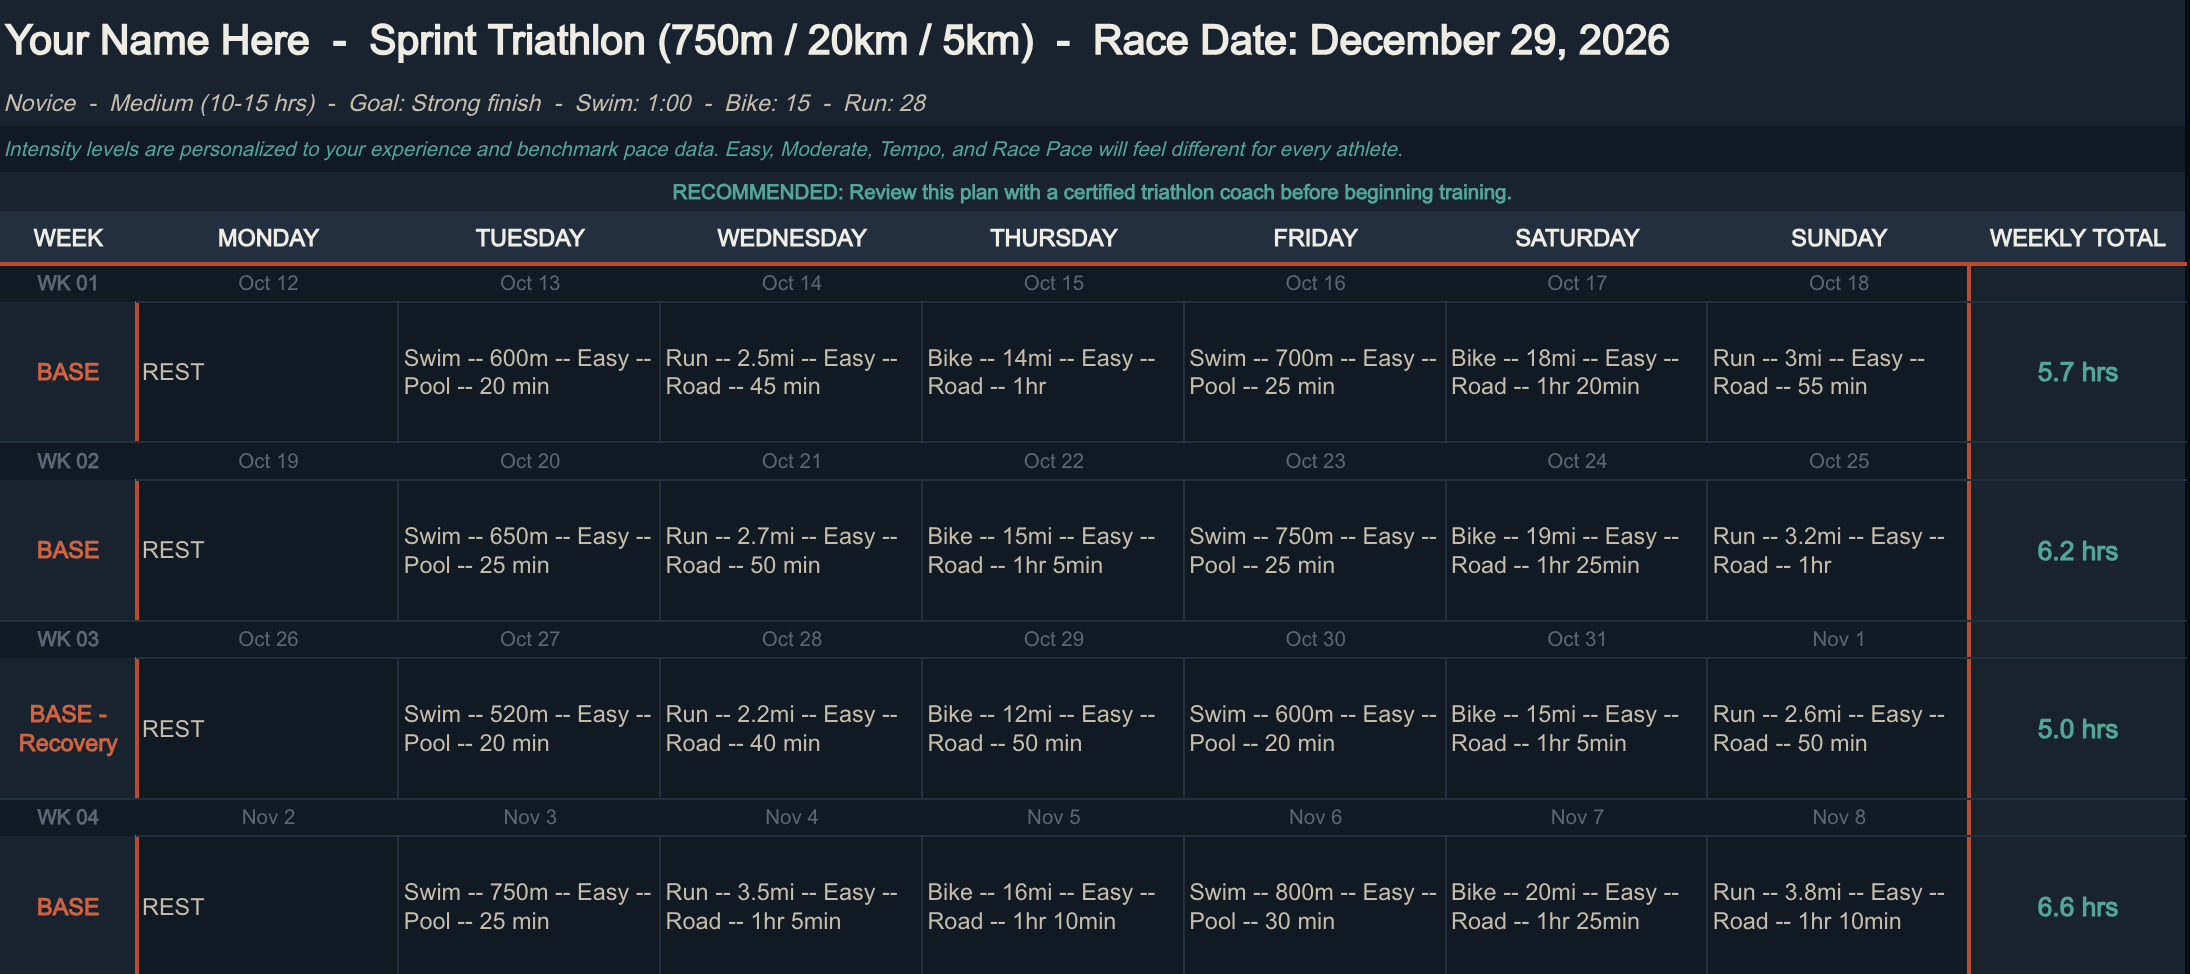The width and height of the screenshot is (2190, 974).
Task: Click the plan title 'Your Name Here'
Action: click(157, 41)
